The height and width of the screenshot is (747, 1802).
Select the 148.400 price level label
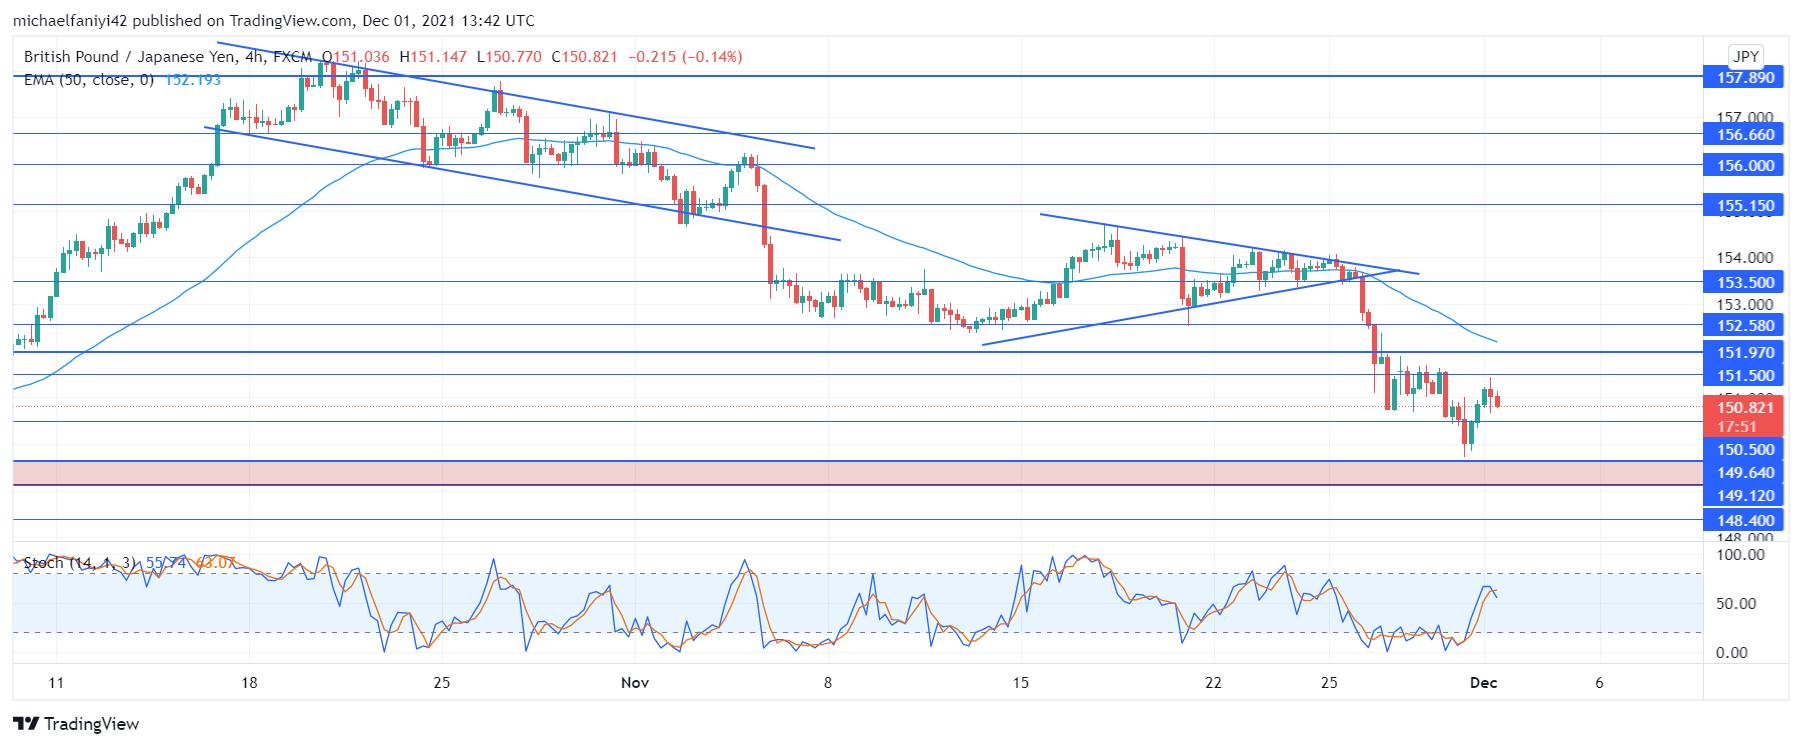pyautogui.click(x=1743, y=520)
